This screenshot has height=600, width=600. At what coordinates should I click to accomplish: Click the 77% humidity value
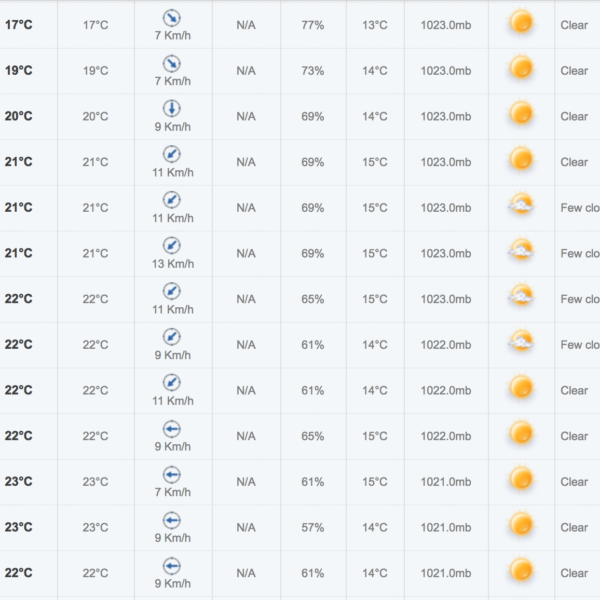(312, 25)
